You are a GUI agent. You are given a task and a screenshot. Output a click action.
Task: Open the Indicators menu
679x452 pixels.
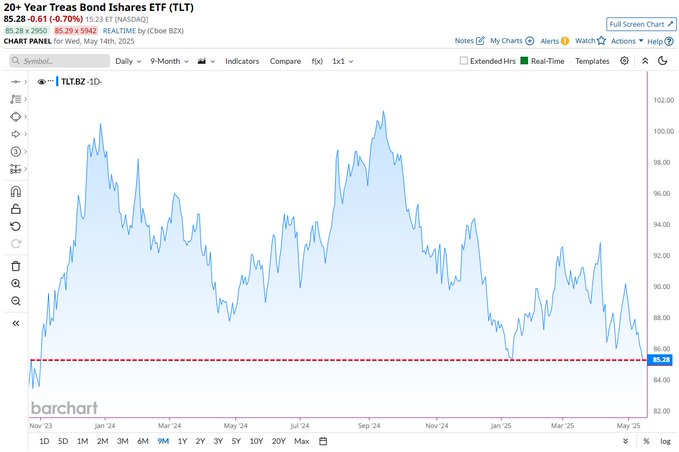click(x=242, y=61)
